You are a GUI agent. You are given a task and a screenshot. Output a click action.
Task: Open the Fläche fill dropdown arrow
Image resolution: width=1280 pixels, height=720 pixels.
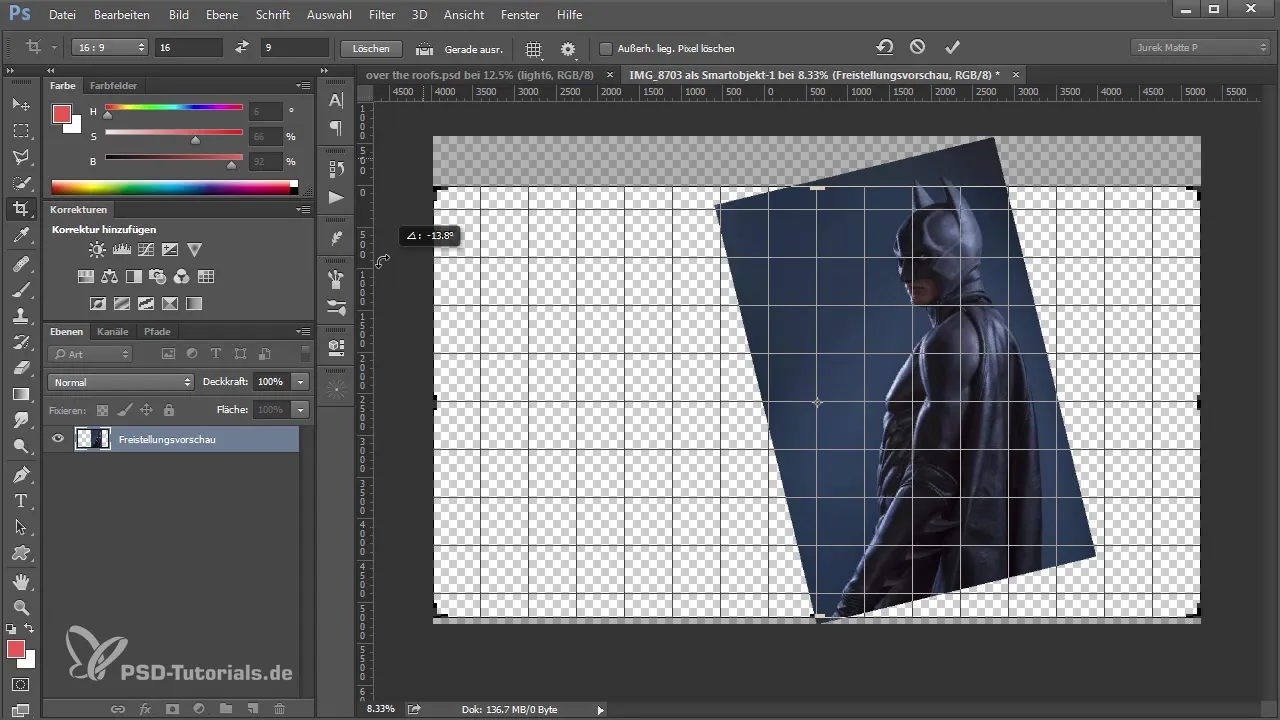point(300,410)
